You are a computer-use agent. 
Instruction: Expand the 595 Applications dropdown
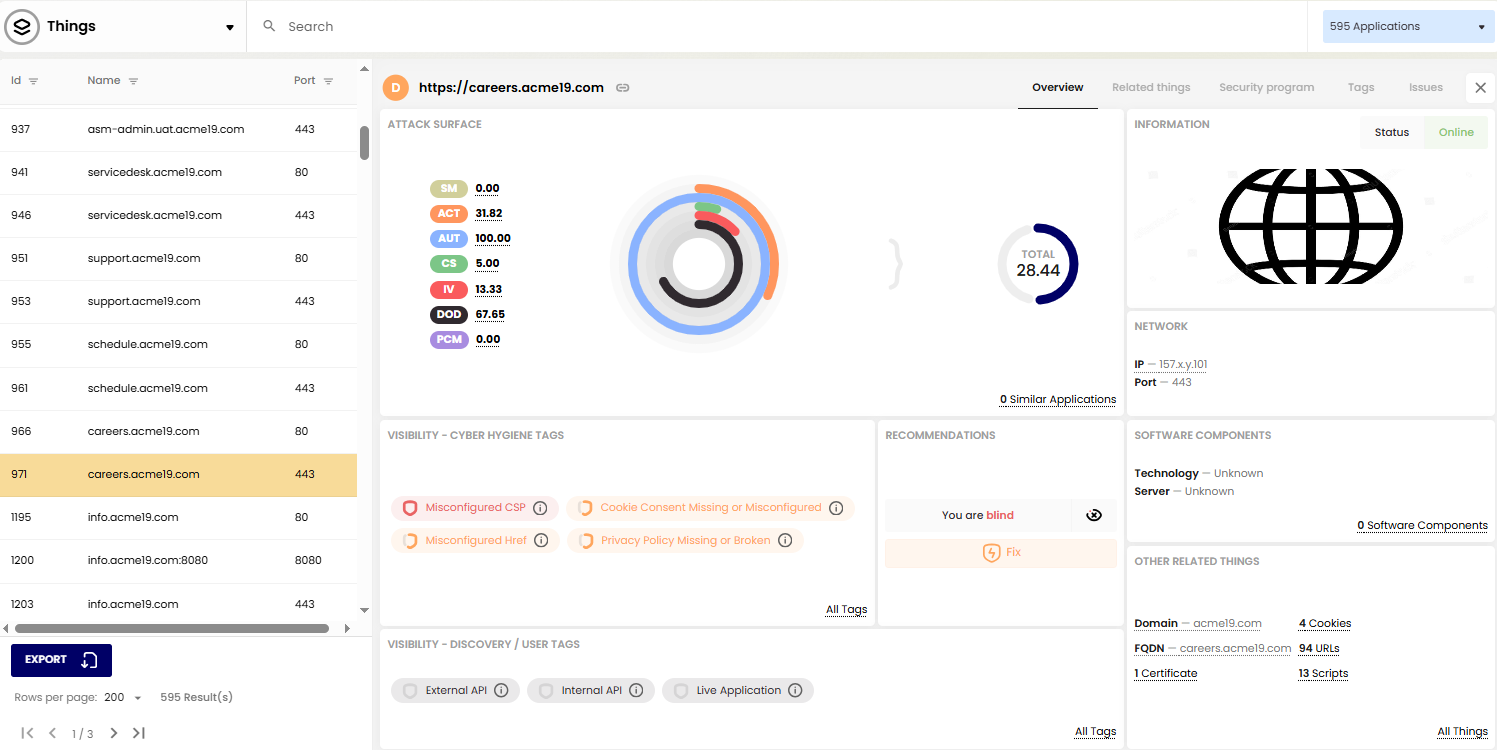pos(1408,27)
